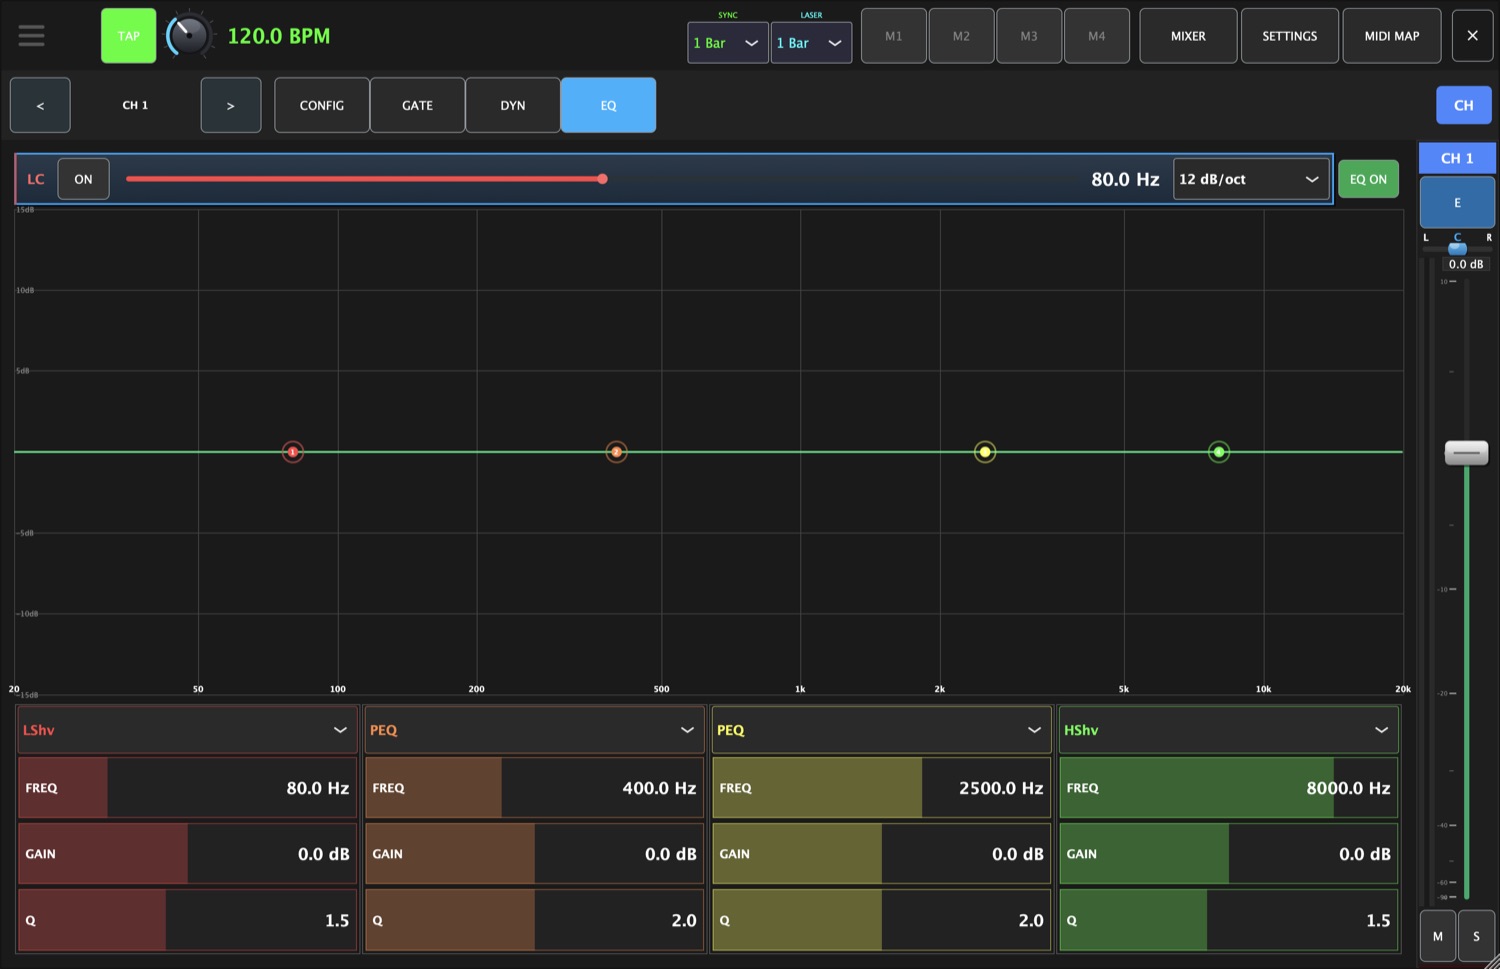Viewport: 1500px width, 969px height.
Task: Click the 8000.0 Hz FREQ slider
Action: [x=1228, y=788]
